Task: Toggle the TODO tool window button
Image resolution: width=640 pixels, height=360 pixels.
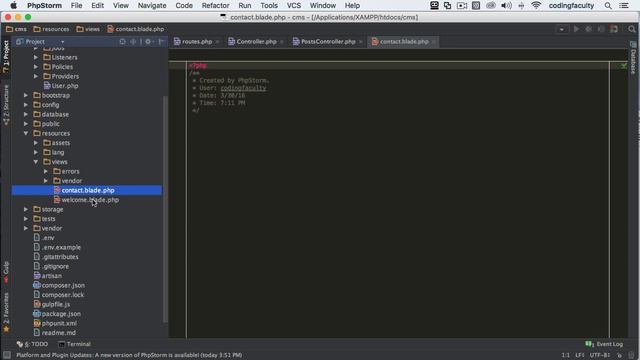Action: point(32,344)
